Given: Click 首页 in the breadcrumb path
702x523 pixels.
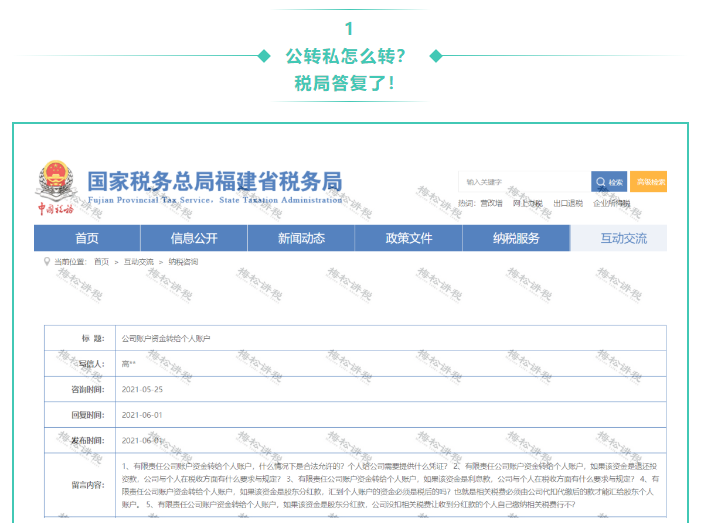Looking at the screenshot, I should coord(101,262).
